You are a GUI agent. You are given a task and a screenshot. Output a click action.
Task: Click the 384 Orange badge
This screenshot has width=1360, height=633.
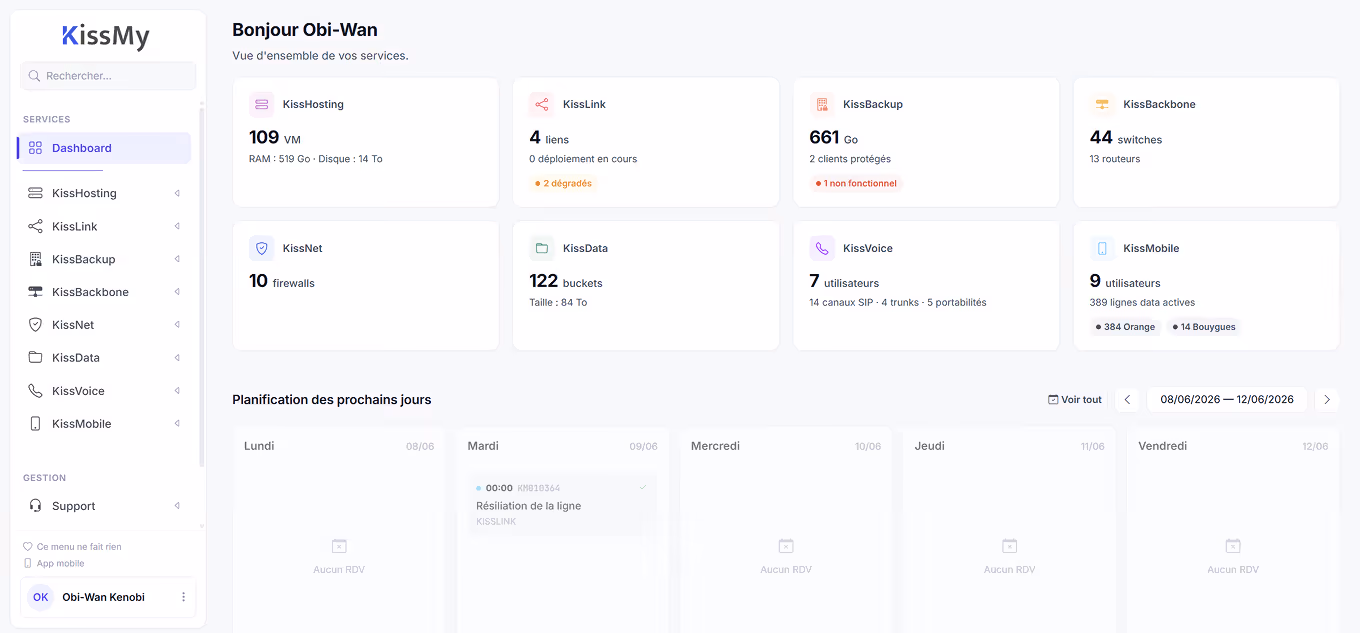click(1126, 327)
